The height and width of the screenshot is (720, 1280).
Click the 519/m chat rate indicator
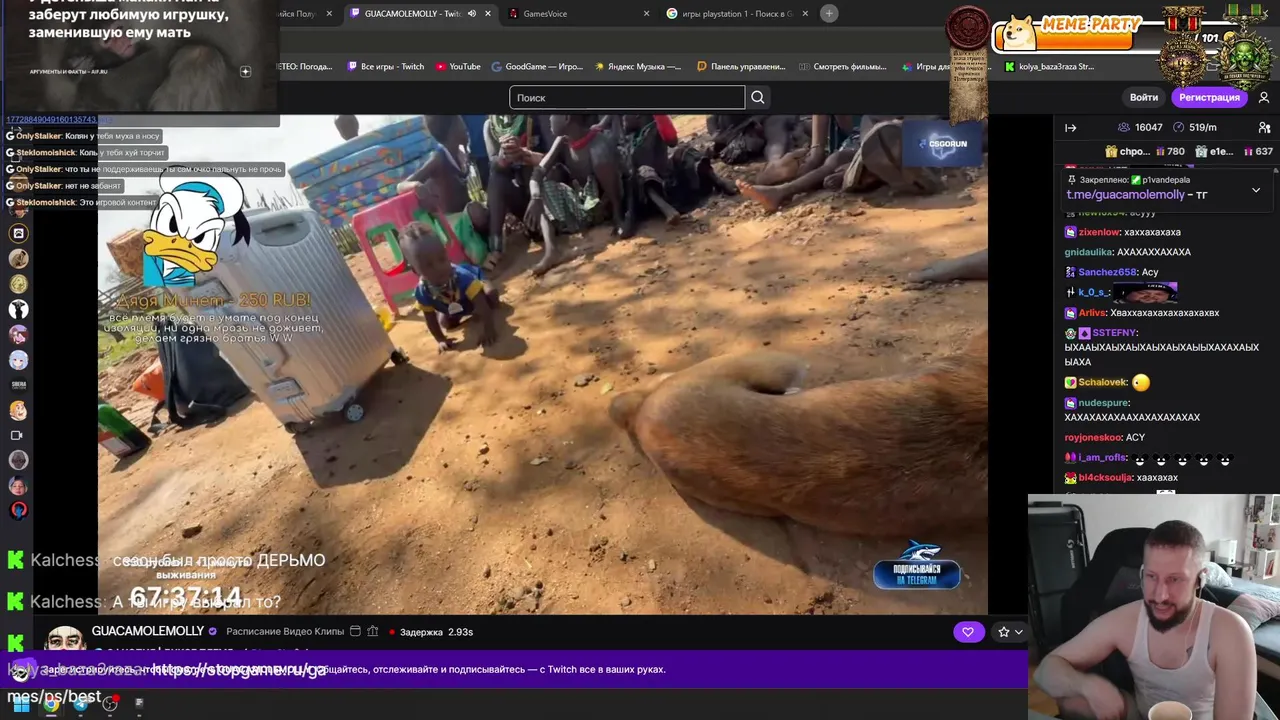coord(1194,127)
